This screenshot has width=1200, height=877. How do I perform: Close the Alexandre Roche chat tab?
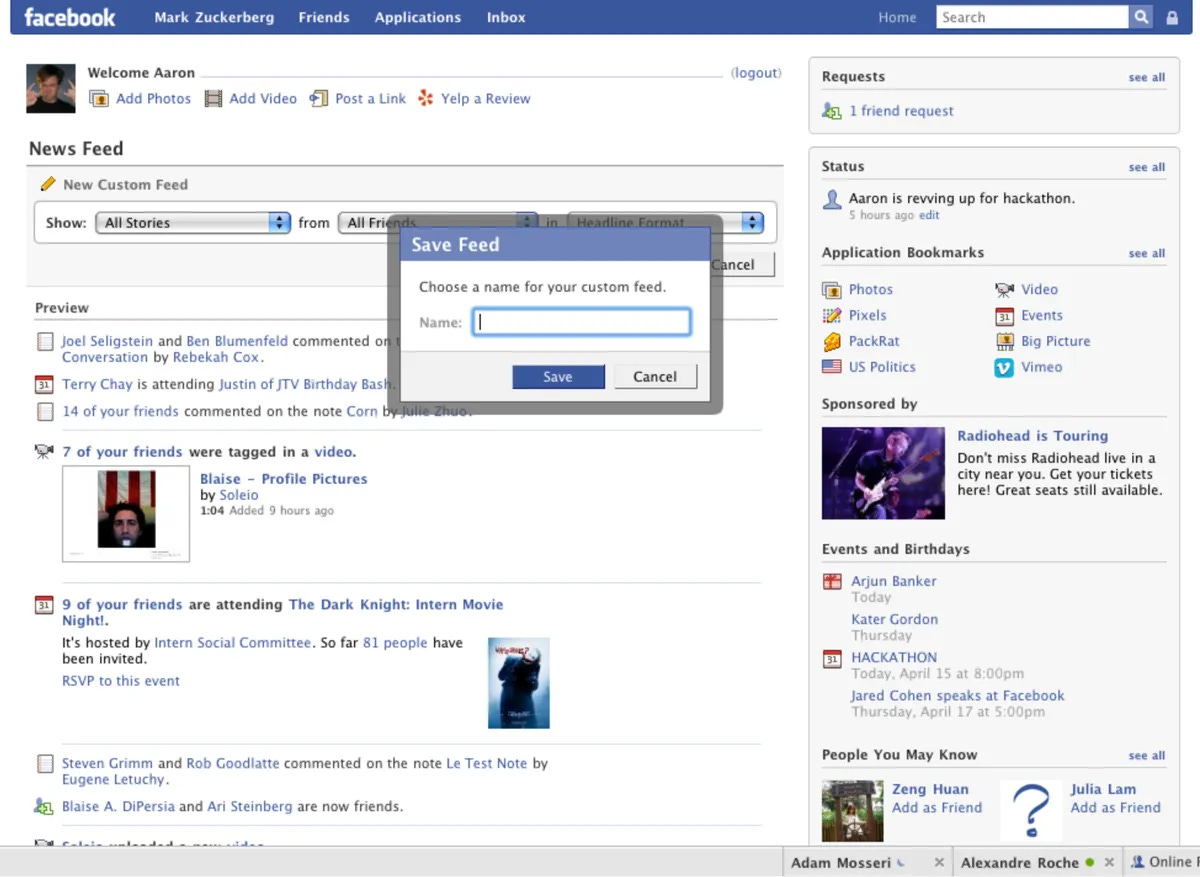1108,862
